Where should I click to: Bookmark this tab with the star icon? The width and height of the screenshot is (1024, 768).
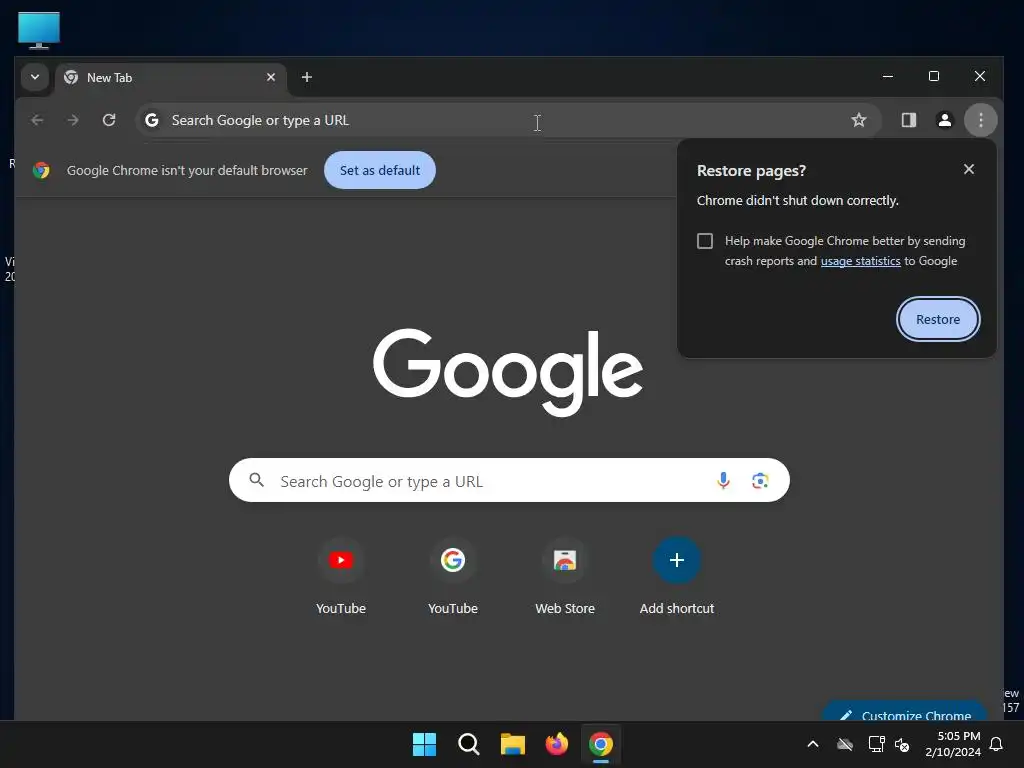[x=859, y=120]
